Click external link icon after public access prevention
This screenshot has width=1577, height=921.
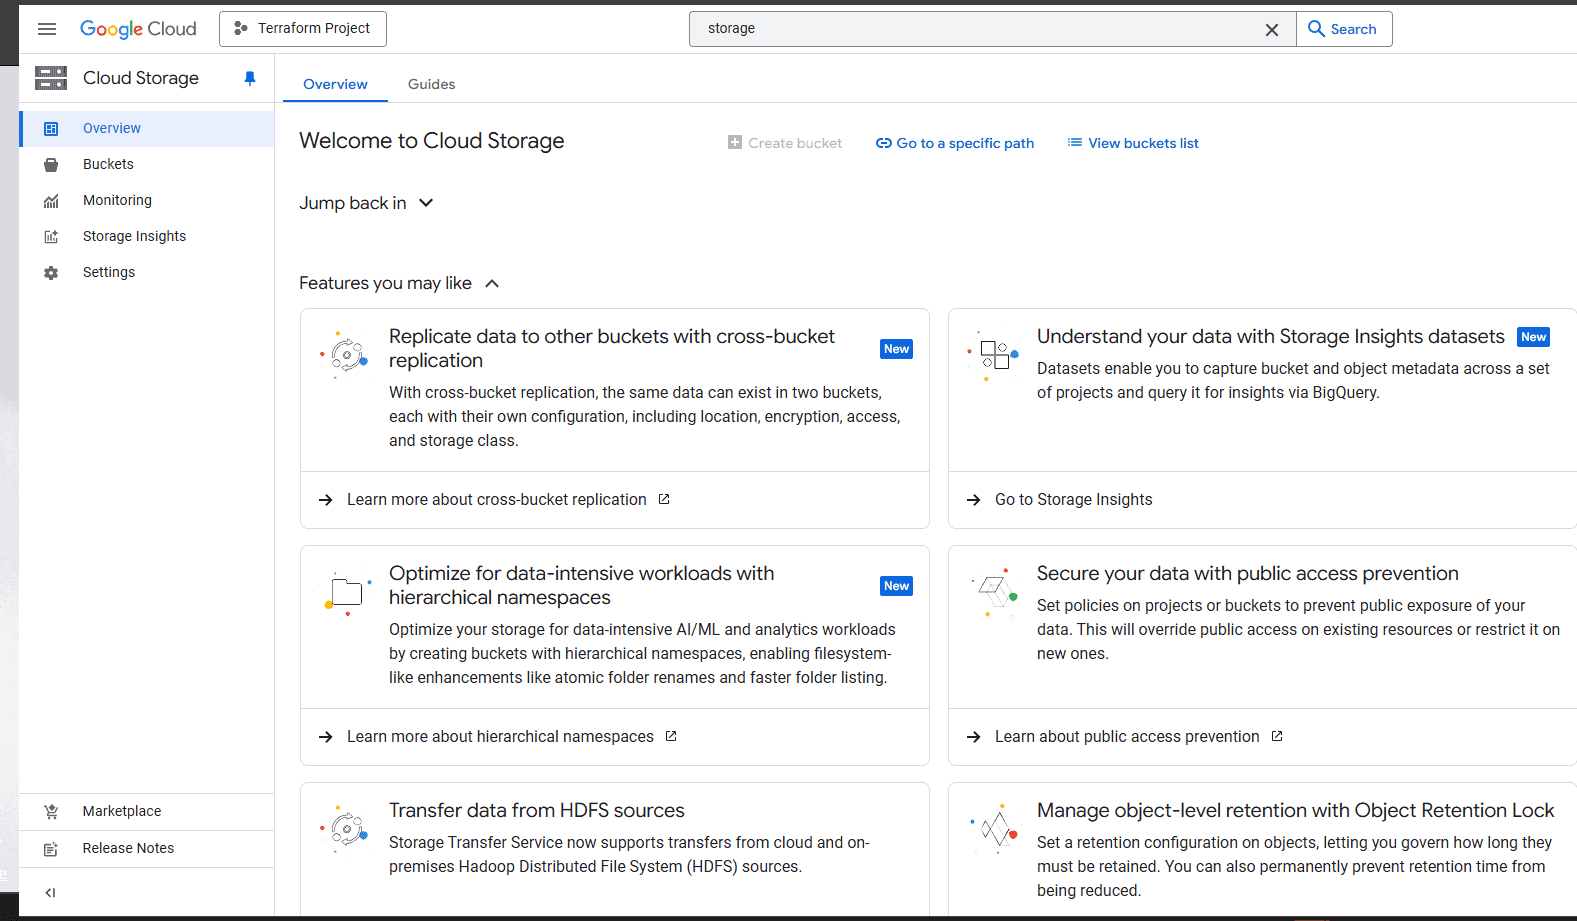[x=1277, y=736]
